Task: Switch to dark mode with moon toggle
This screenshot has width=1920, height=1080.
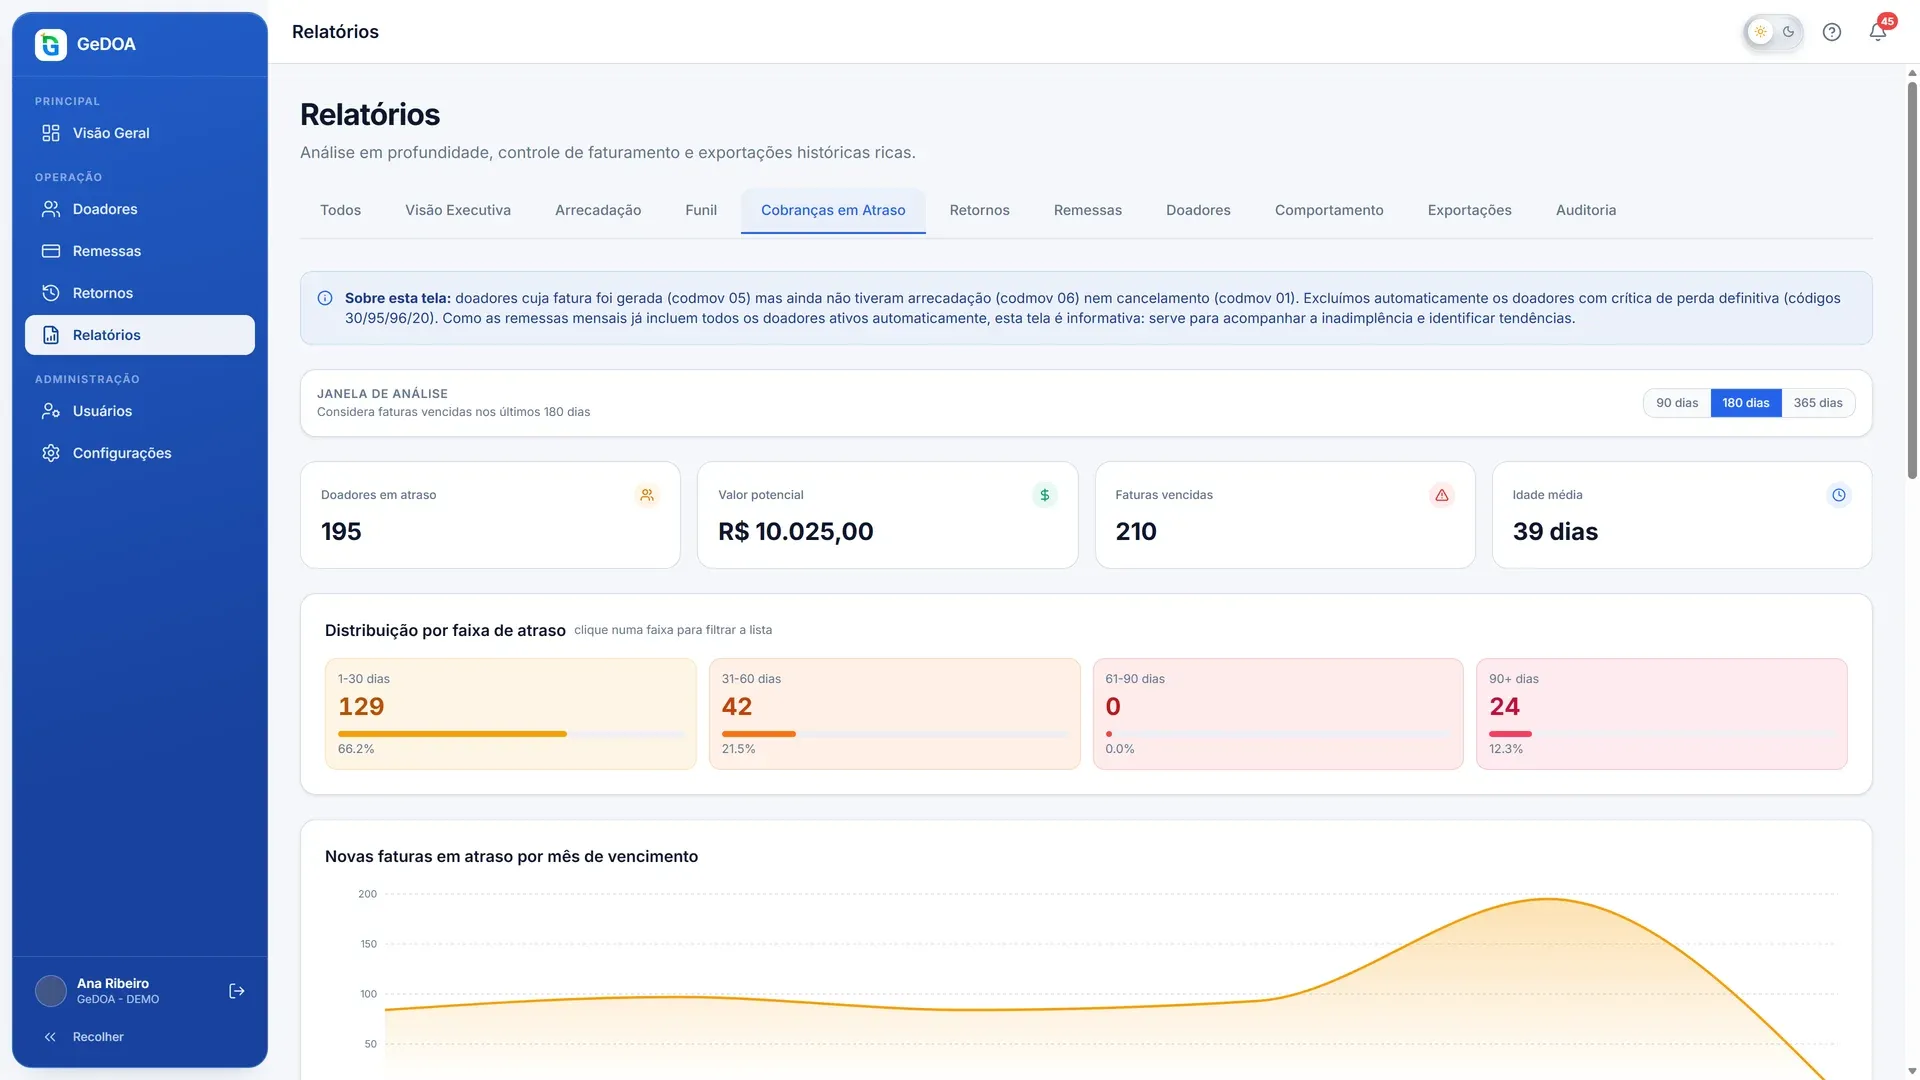Action: pos(1788,32)
